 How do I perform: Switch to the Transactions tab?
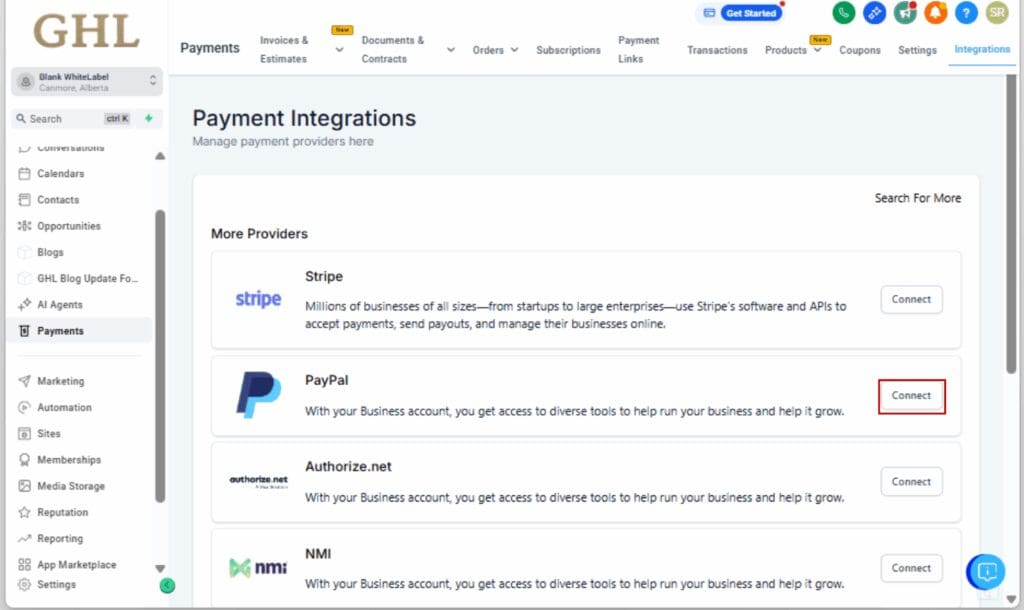(x=717, y=49)
